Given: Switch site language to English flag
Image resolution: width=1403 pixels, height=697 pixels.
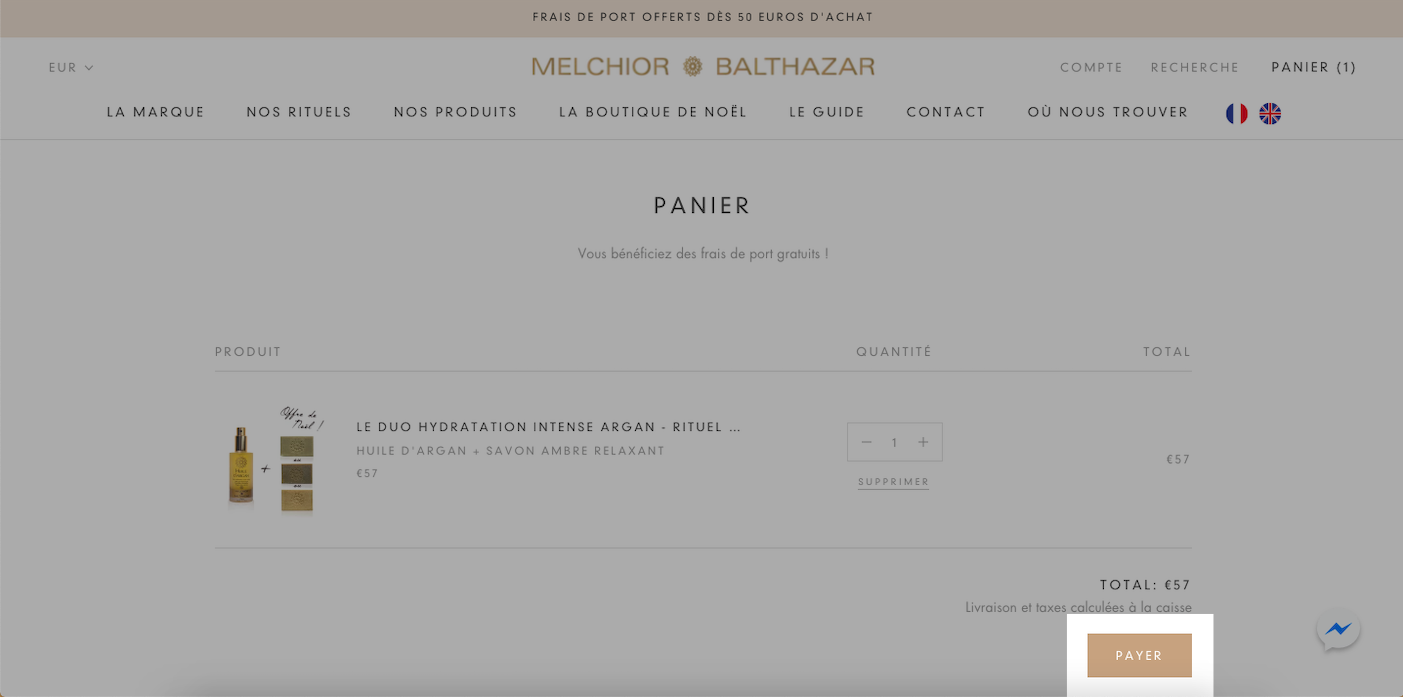Looking at the screenshot, I should click(1270, 113).
